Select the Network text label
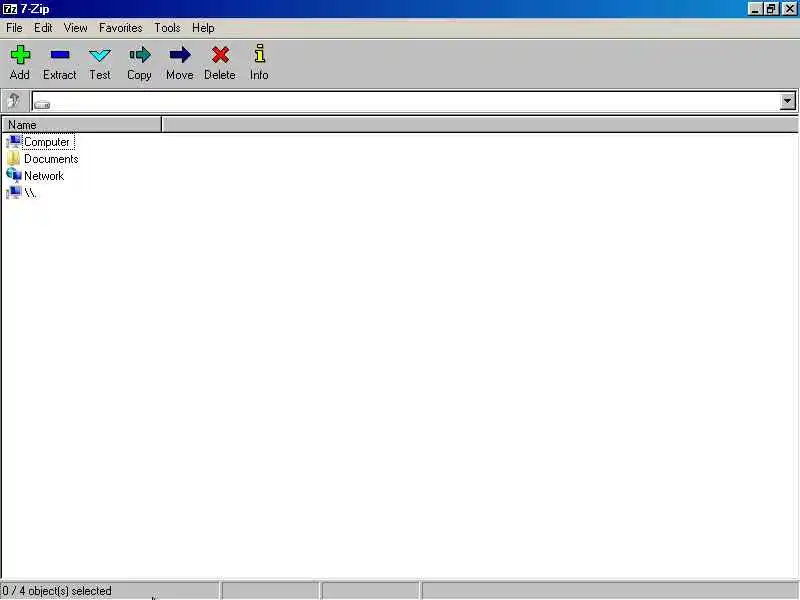This screenshot has width=800, height=600. 44,176
